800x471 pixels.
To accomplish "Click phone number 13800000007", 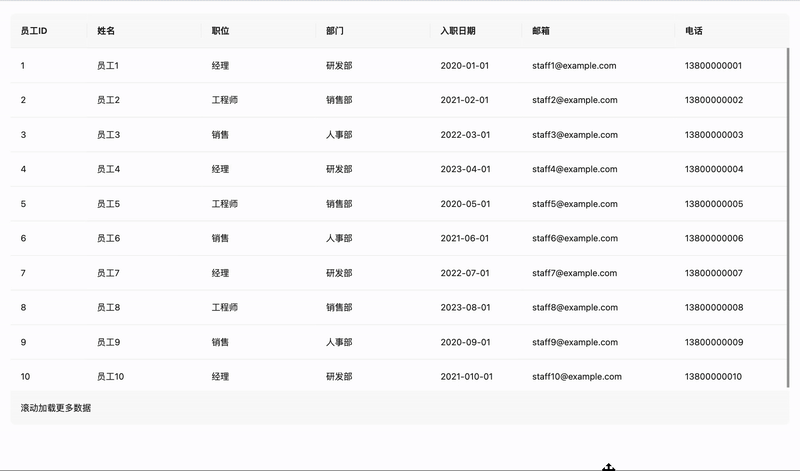I will click(713, 273).
